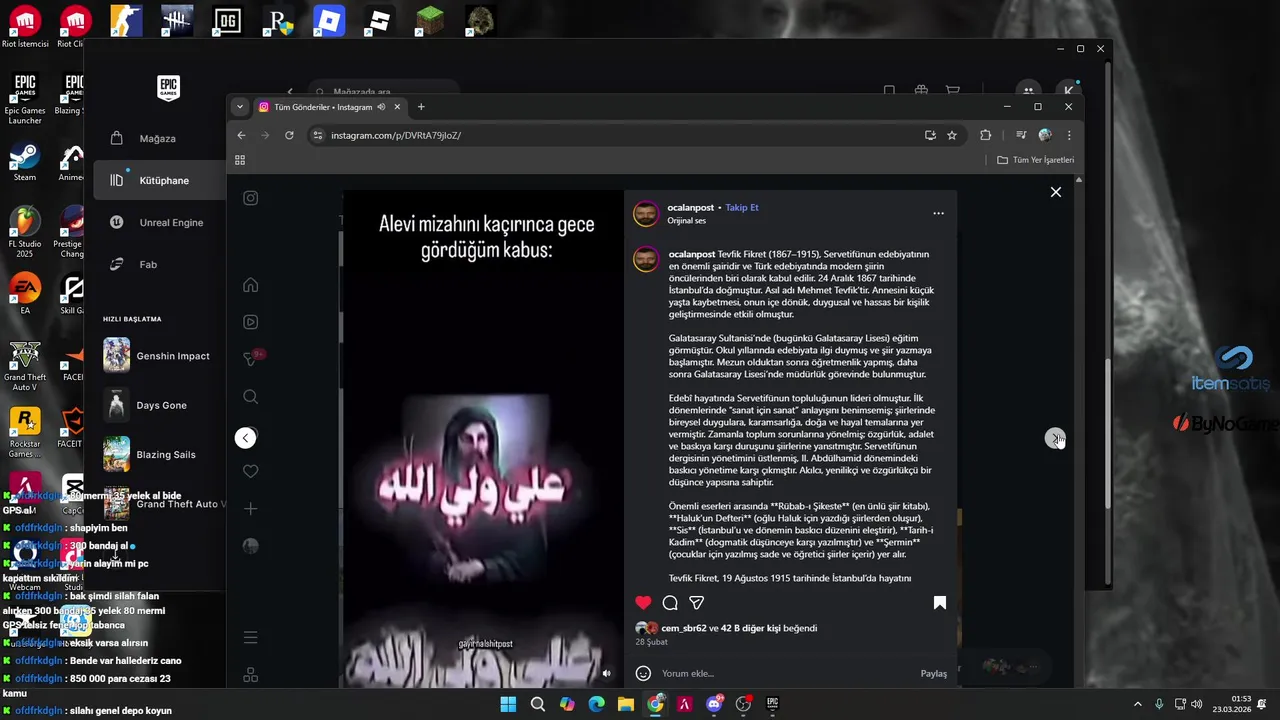
Task: Open Chrome profile avatar
Action: [1045, 135]
